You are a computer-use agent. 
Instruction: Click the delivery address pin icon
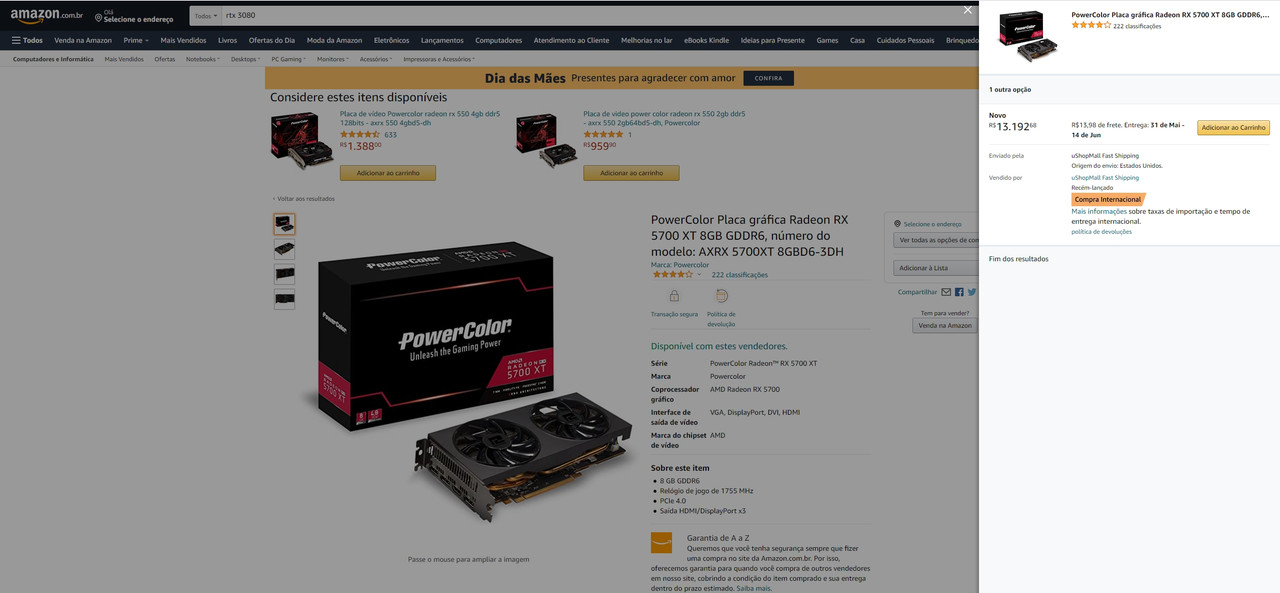click(x=98, y=18)
